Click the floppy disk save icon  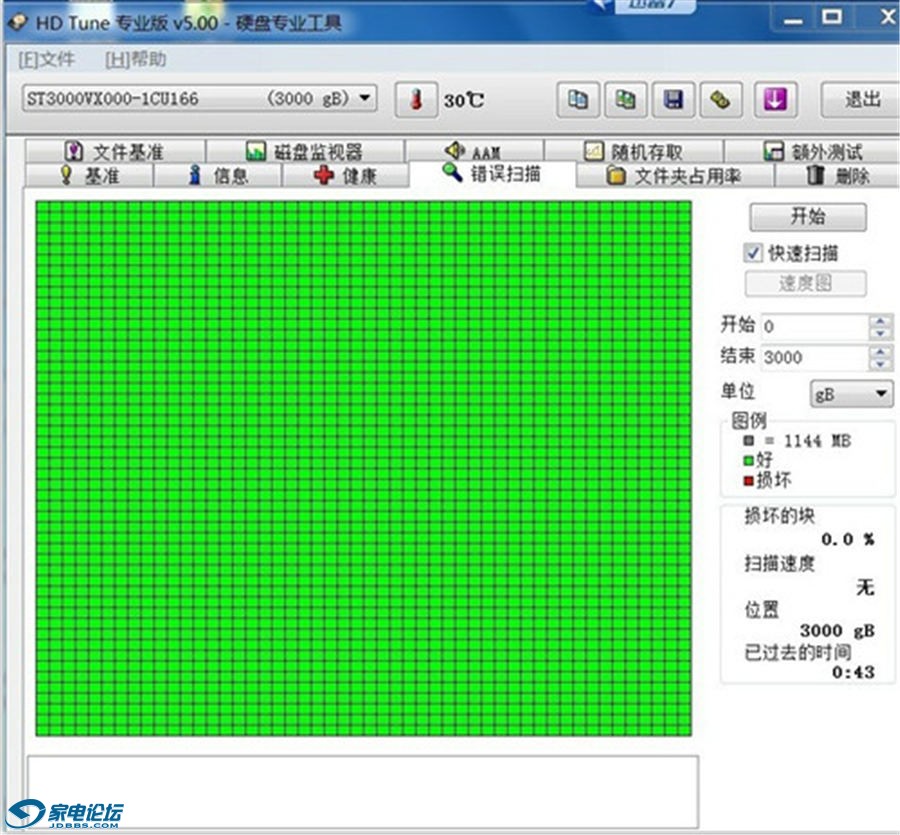point(673,99)
